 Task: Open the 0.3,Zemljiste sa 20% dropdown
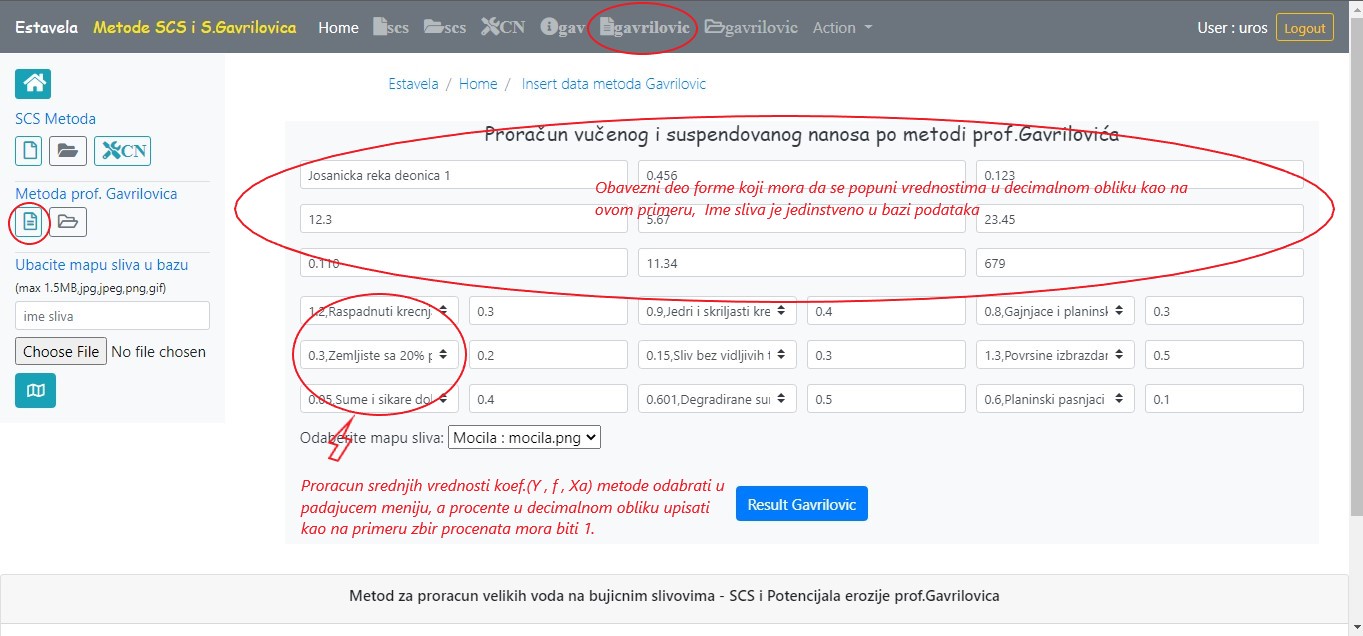coord(380,355)
